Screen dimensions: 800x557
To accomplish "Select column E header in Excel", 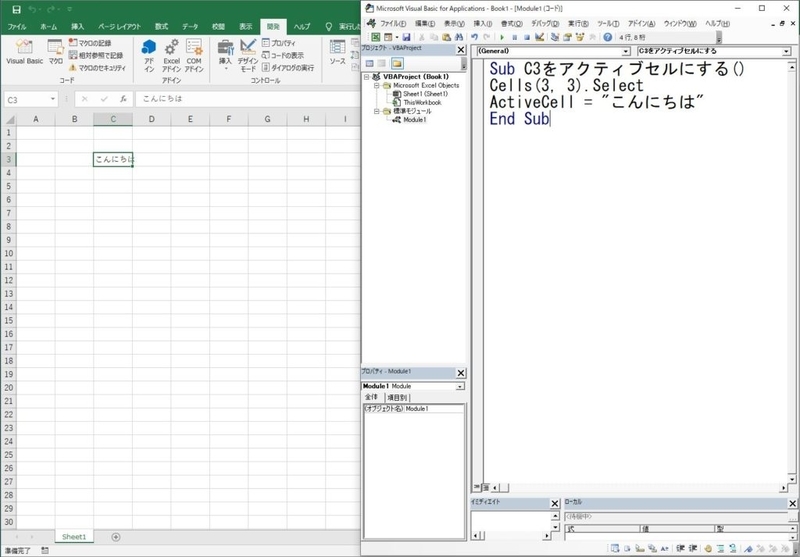I will (190, 119).
